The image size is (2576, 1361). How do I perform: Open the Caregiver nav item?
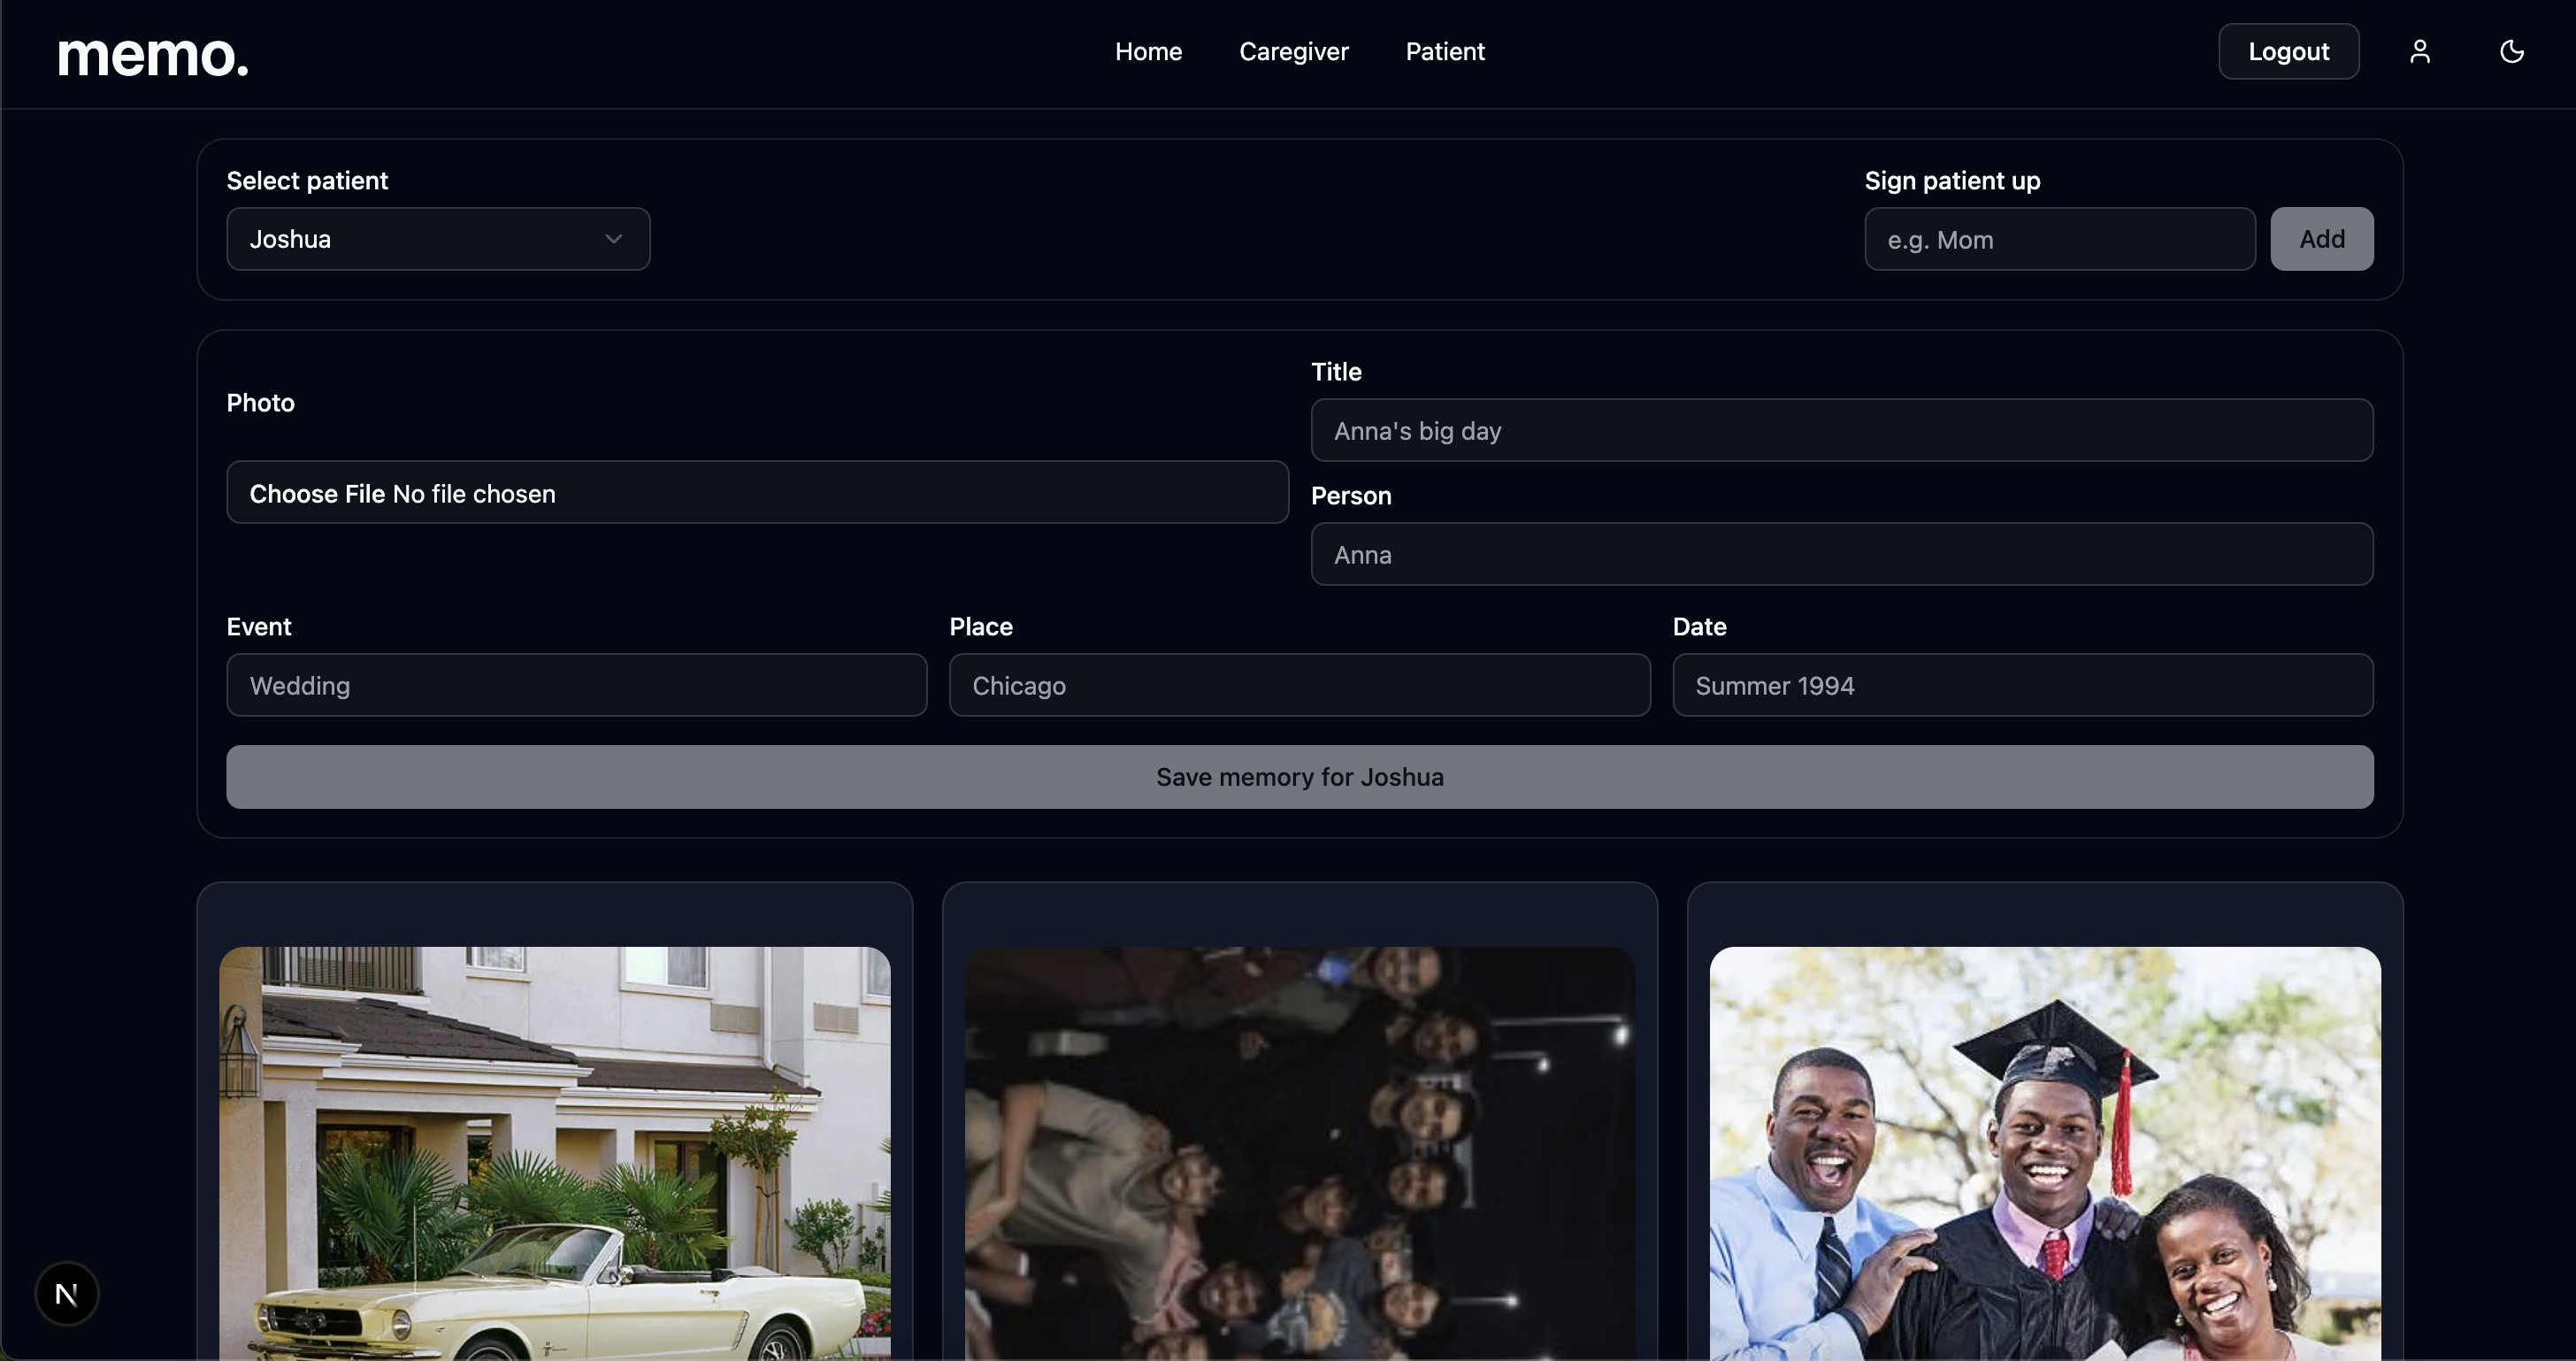(x=1293, y=51)
